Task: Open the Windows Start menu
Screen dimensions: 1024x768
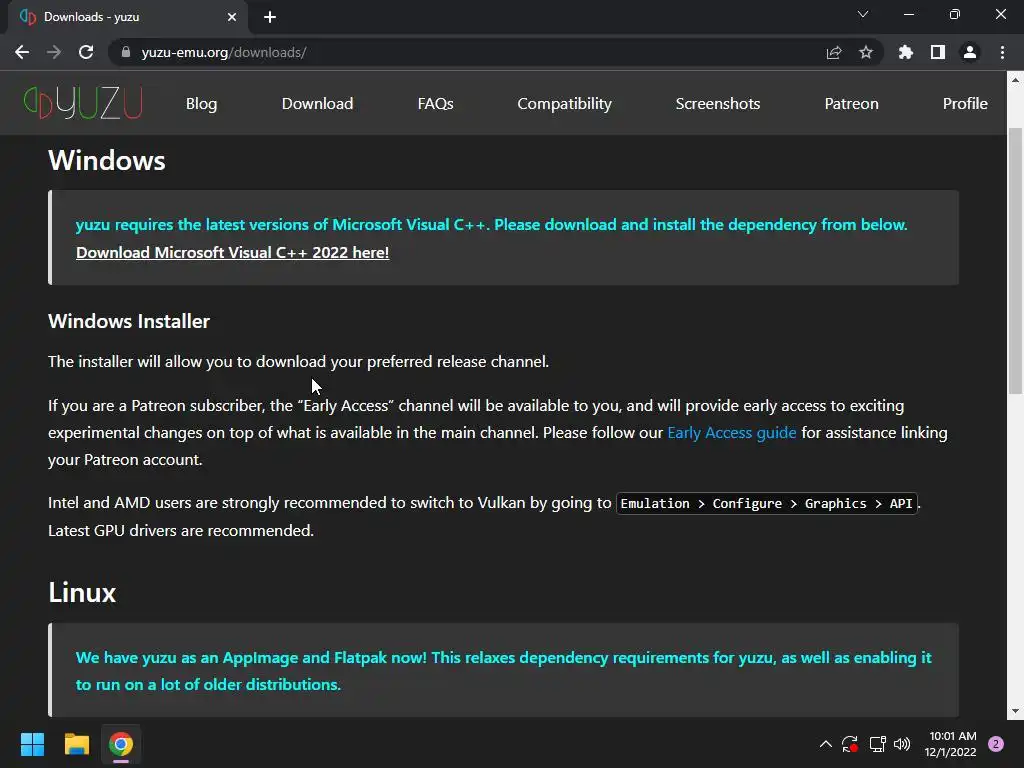Action: point(32,744)
